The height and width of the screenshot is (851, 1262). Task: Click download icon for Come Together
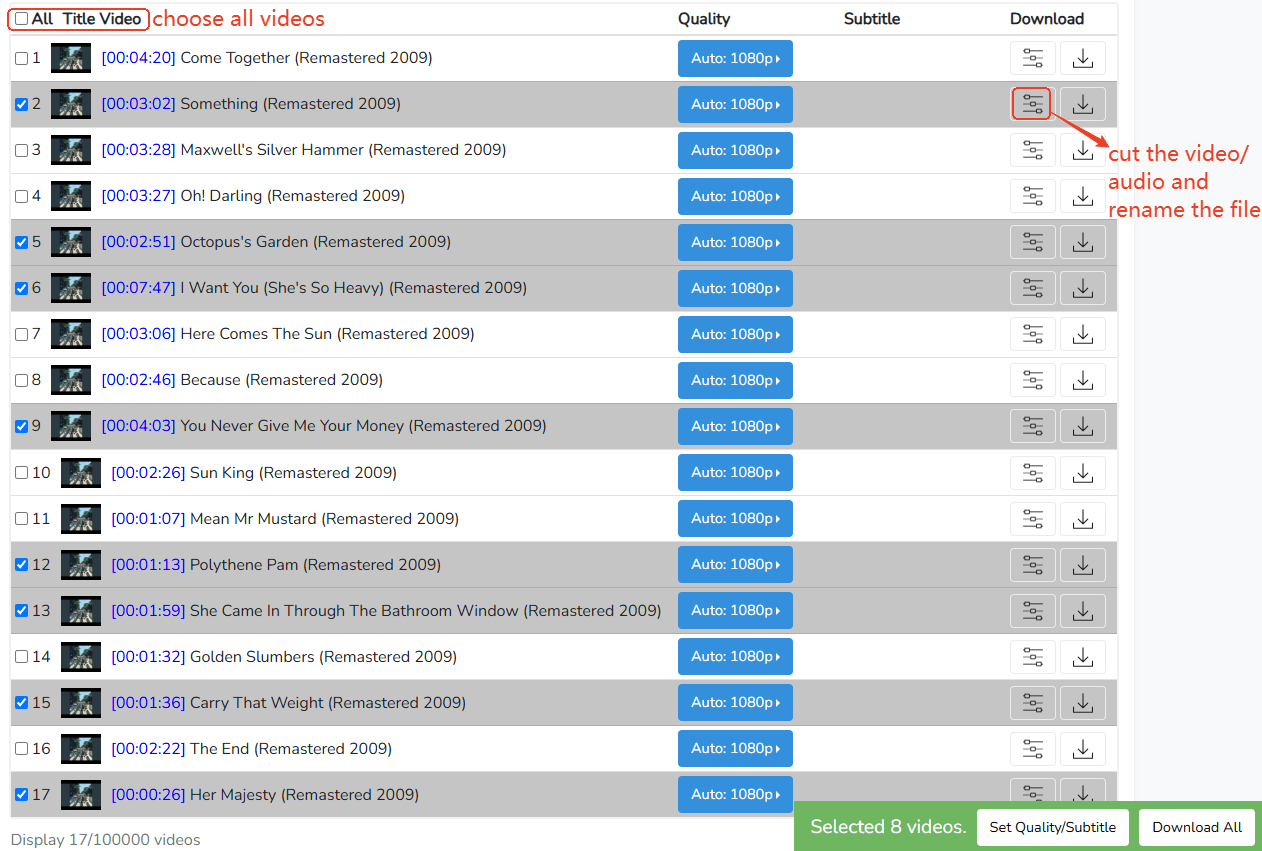(x=1082, y=59)
